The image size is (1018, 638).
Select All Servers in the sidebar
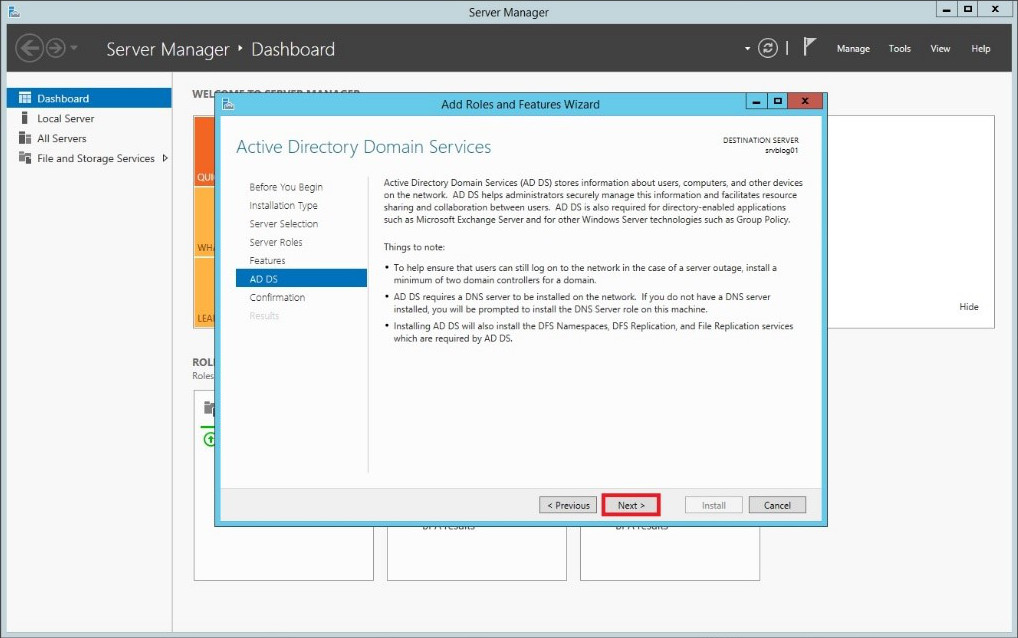tap(62, 138)
